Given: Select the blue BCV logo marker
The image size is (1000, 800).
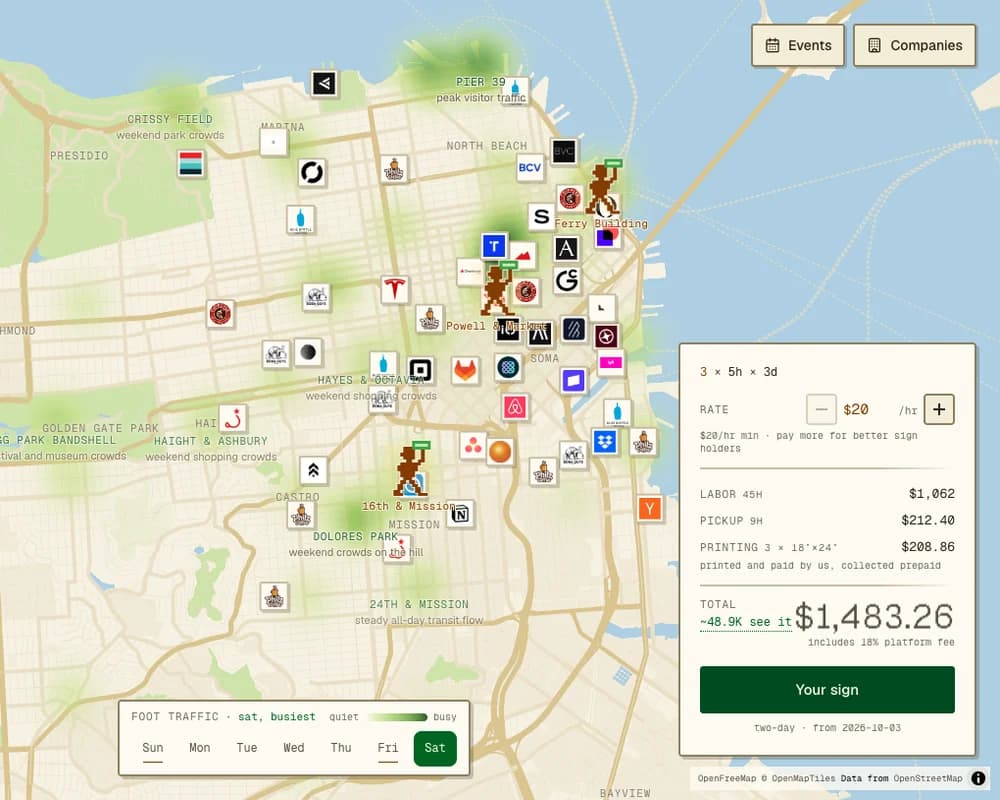Looking at the screenshot, I should [530, 167].
